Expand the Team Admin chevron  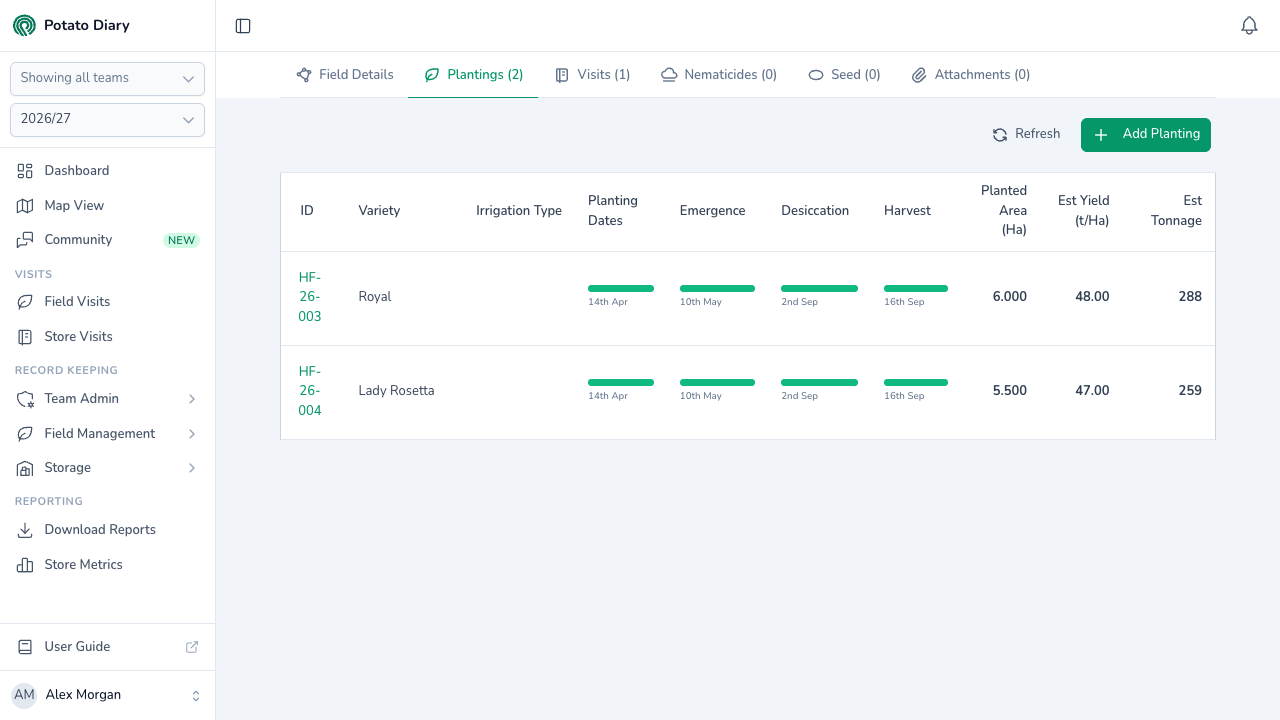[192, 399]
